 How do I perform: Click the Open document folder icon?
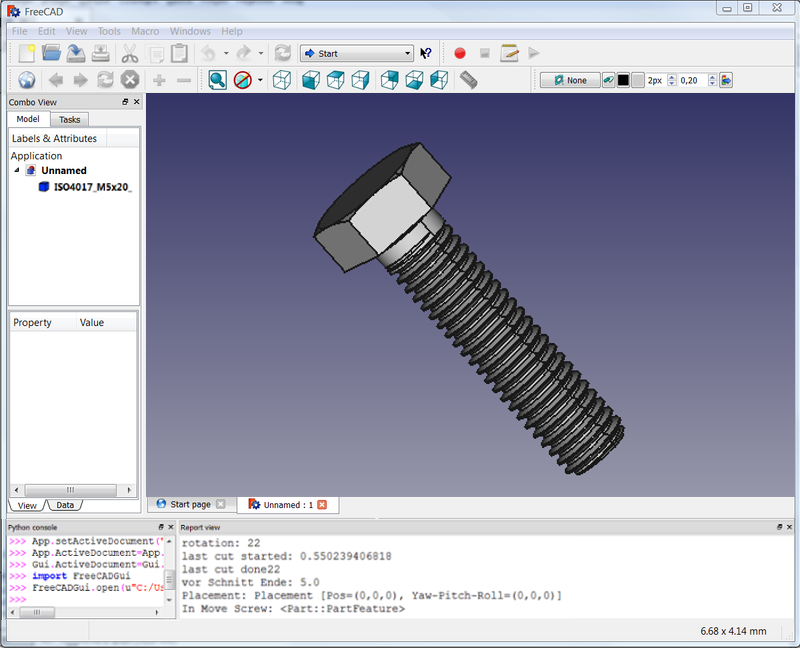pos(51,53)
